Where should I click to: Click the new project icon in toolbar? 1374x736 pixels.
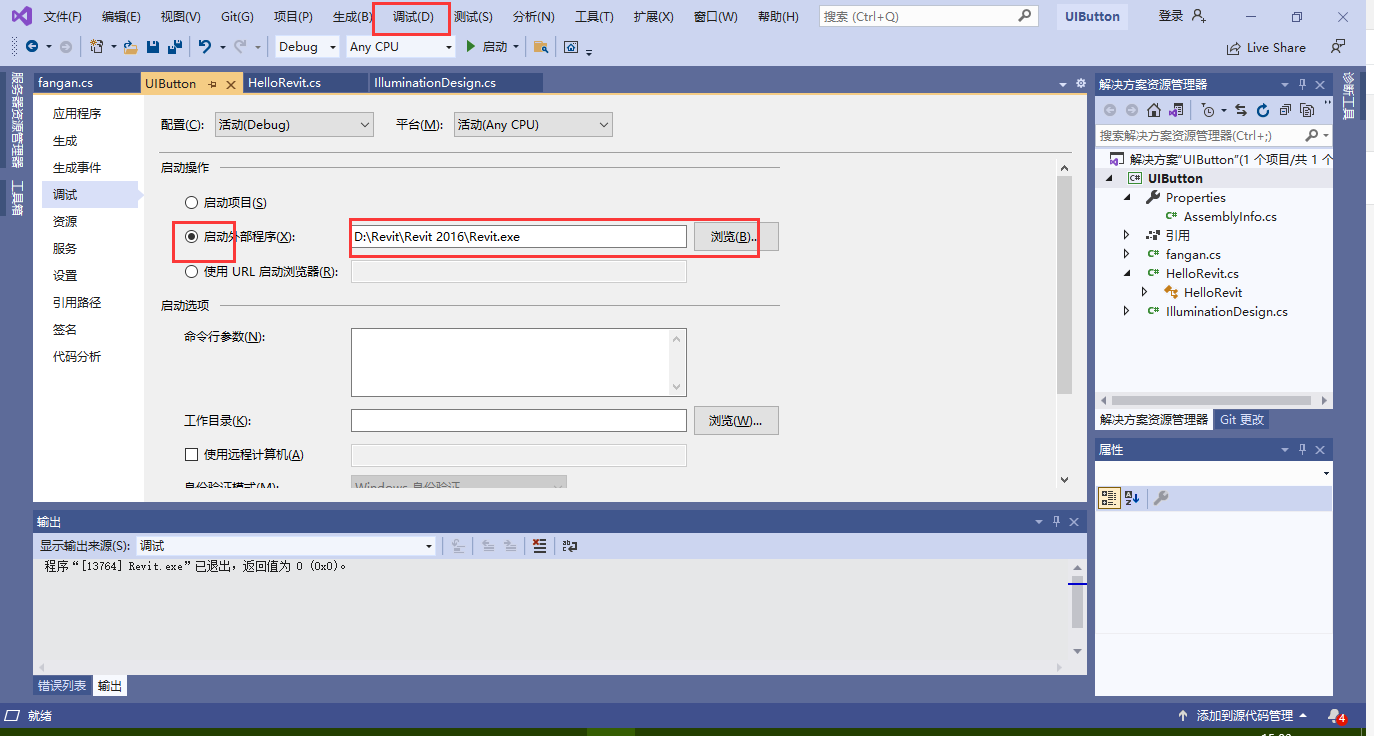(96, 47)
